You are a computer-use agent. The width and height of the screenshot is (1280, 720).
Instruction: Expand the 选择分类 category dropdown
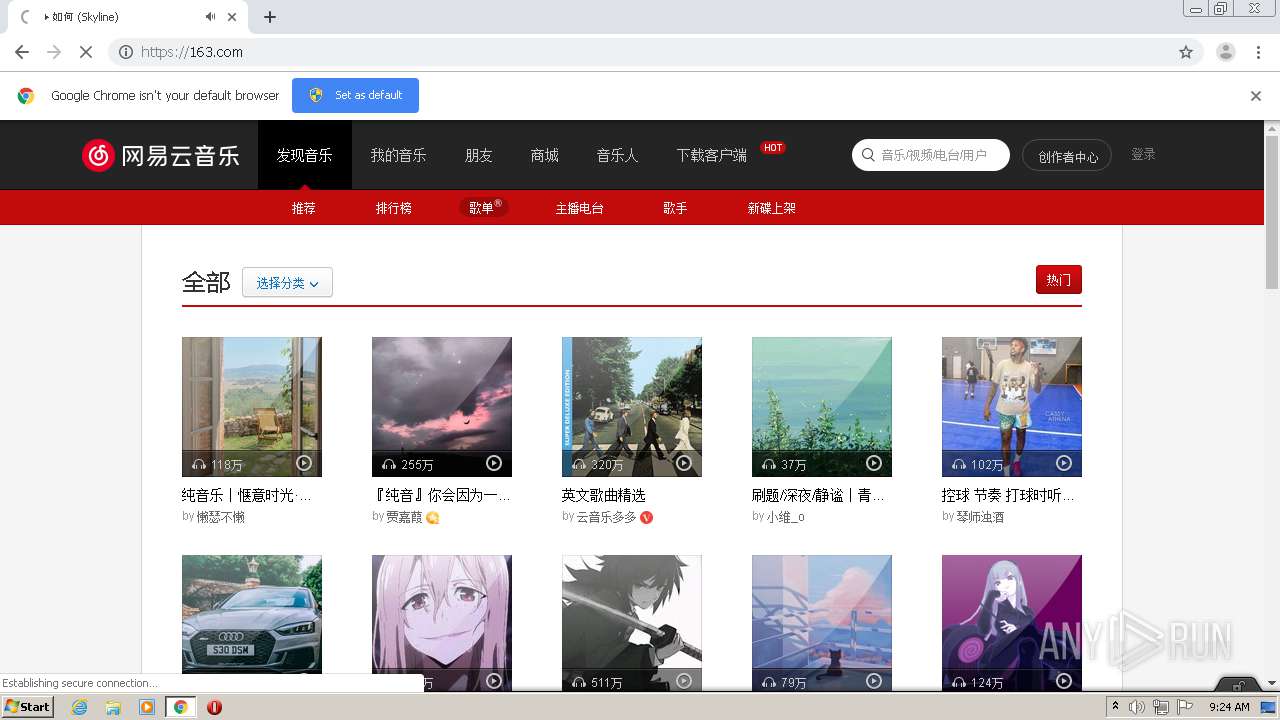[287, 283]
